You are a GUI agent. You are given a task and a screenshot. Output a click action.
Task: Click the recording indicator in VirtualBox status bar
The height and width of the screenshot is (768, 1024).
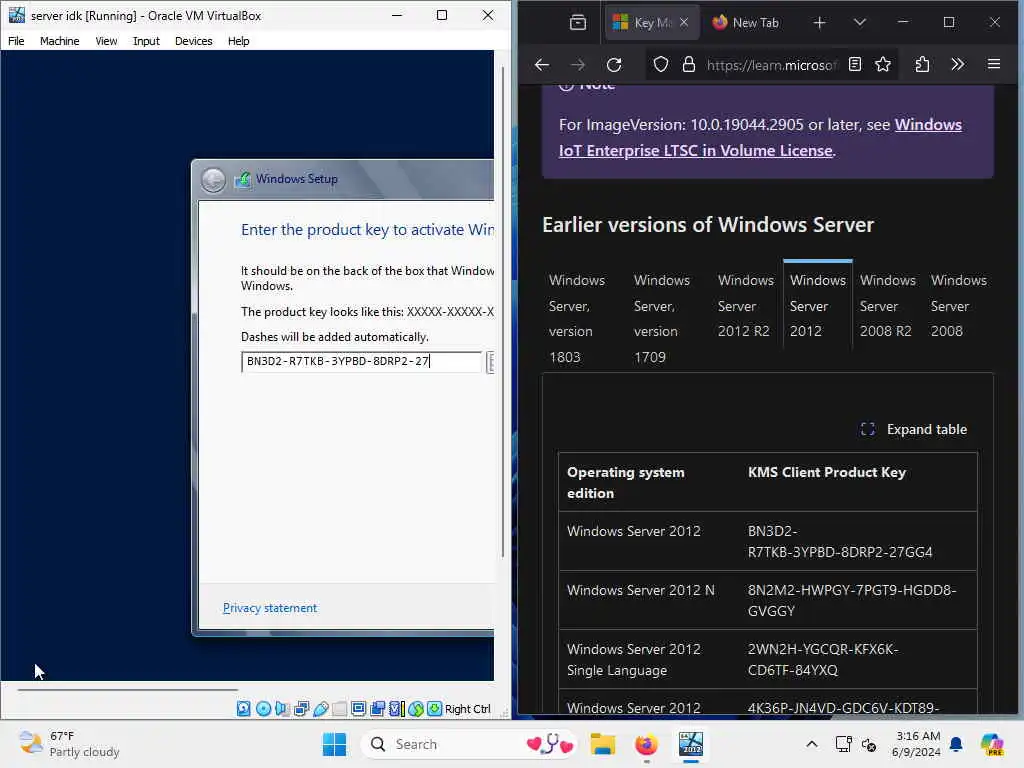pyautogui.click(x=377, y=709)
